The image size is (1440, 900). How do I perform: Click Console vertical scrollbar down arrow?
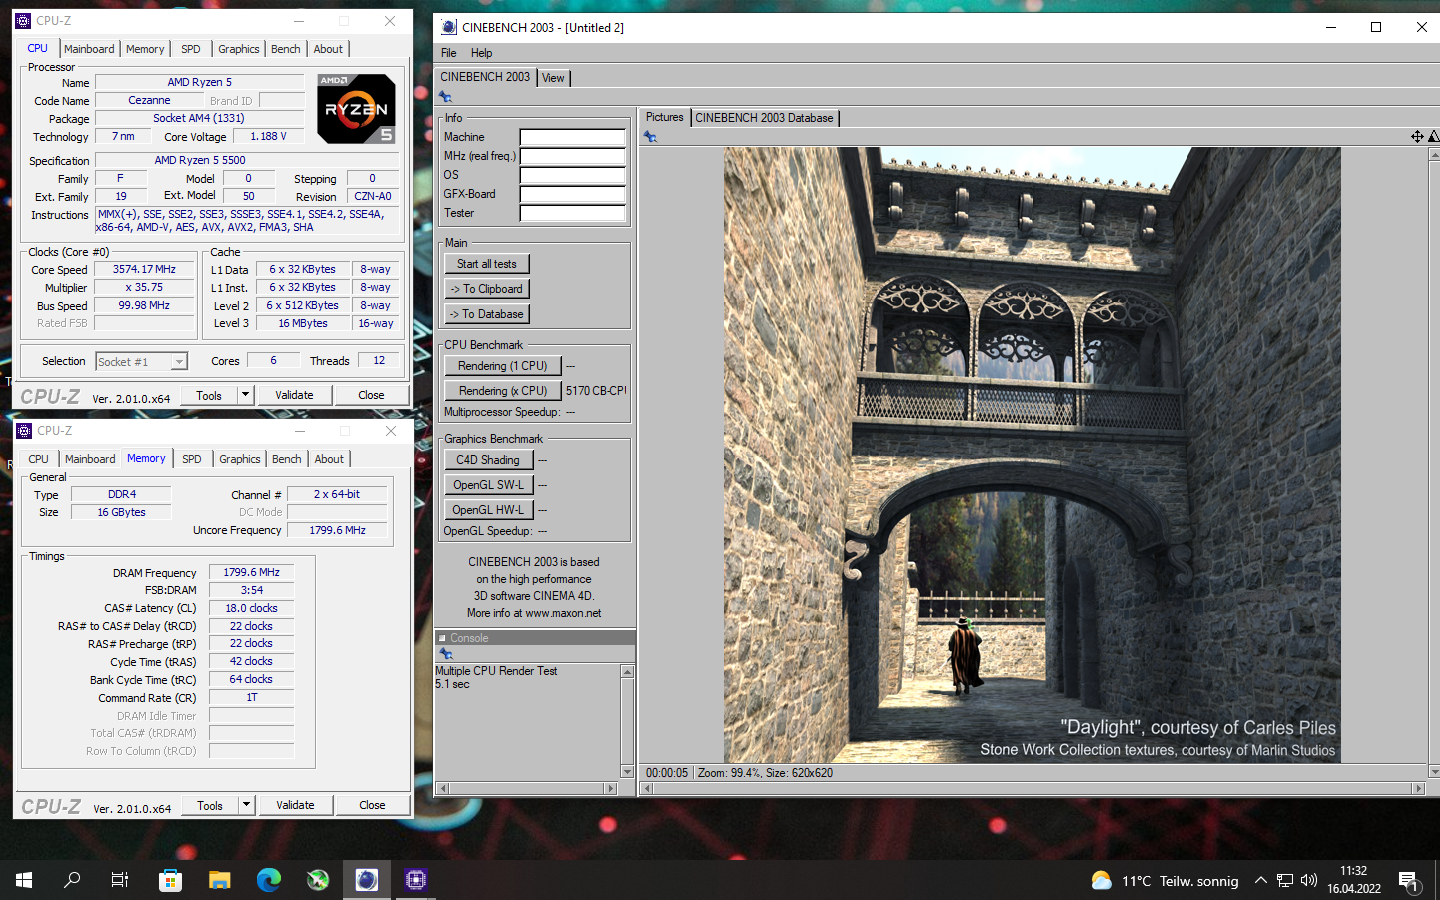pyautogui.click(x=627, y=772)
